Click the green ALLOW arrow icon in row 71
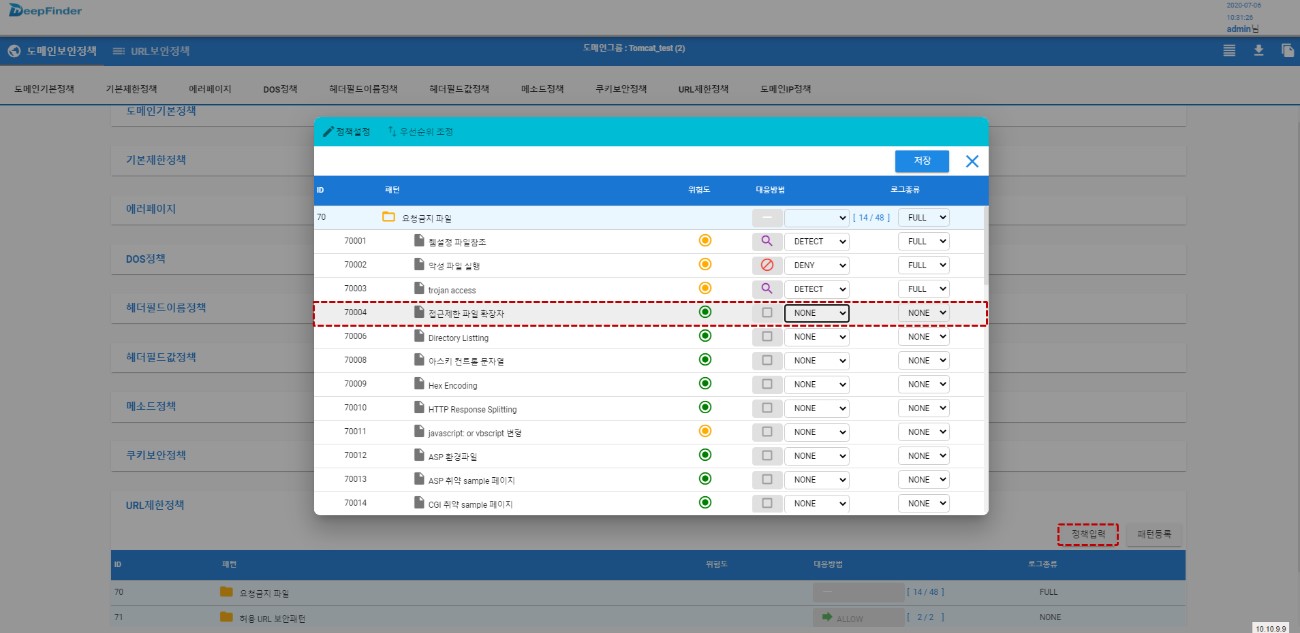The height and width of the screenshot is (633, 1300). [827, 618]
